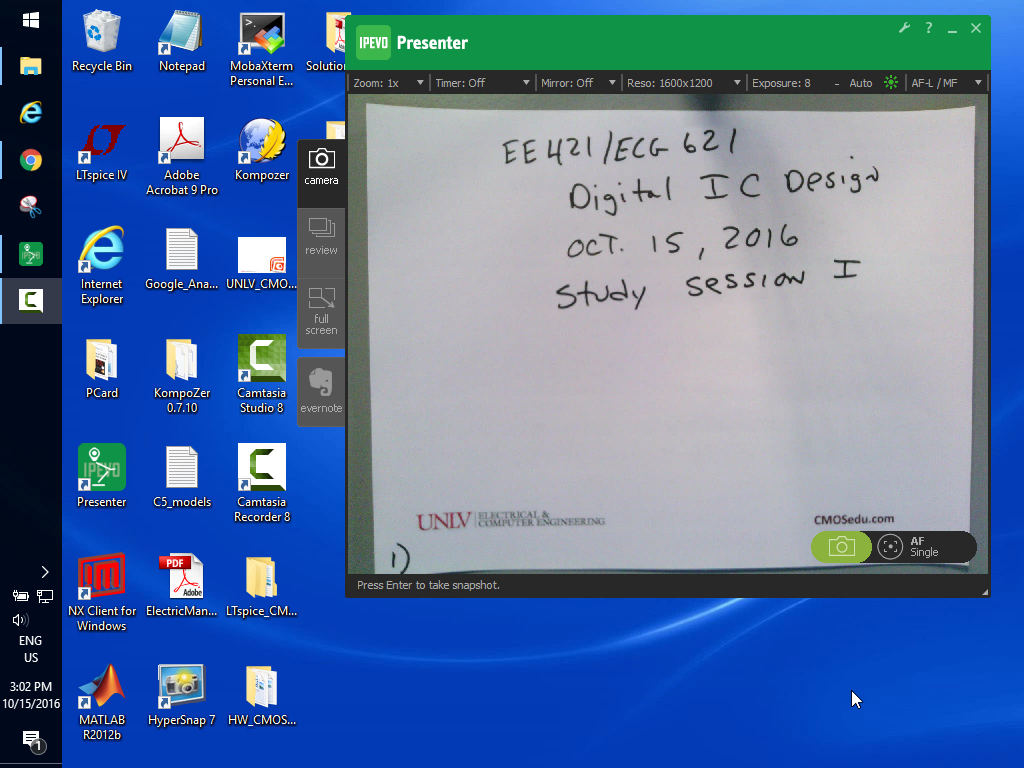Open the UNLV_CMO... file
The image size is (1024, 768).
click(x=261, y=263)
